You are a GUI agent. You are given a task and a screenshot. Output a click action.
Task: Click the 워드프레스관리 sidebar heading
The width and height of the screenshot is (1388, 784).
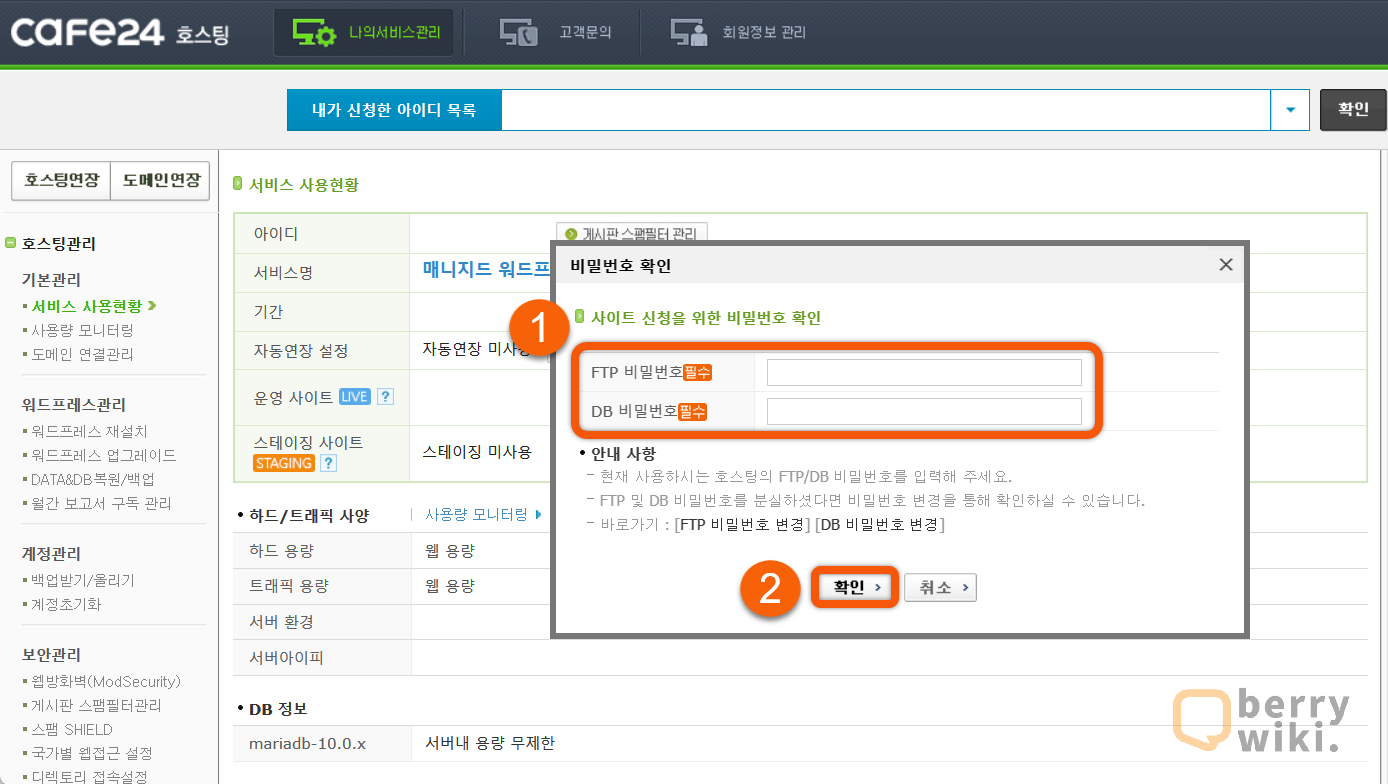click(74, 405)
